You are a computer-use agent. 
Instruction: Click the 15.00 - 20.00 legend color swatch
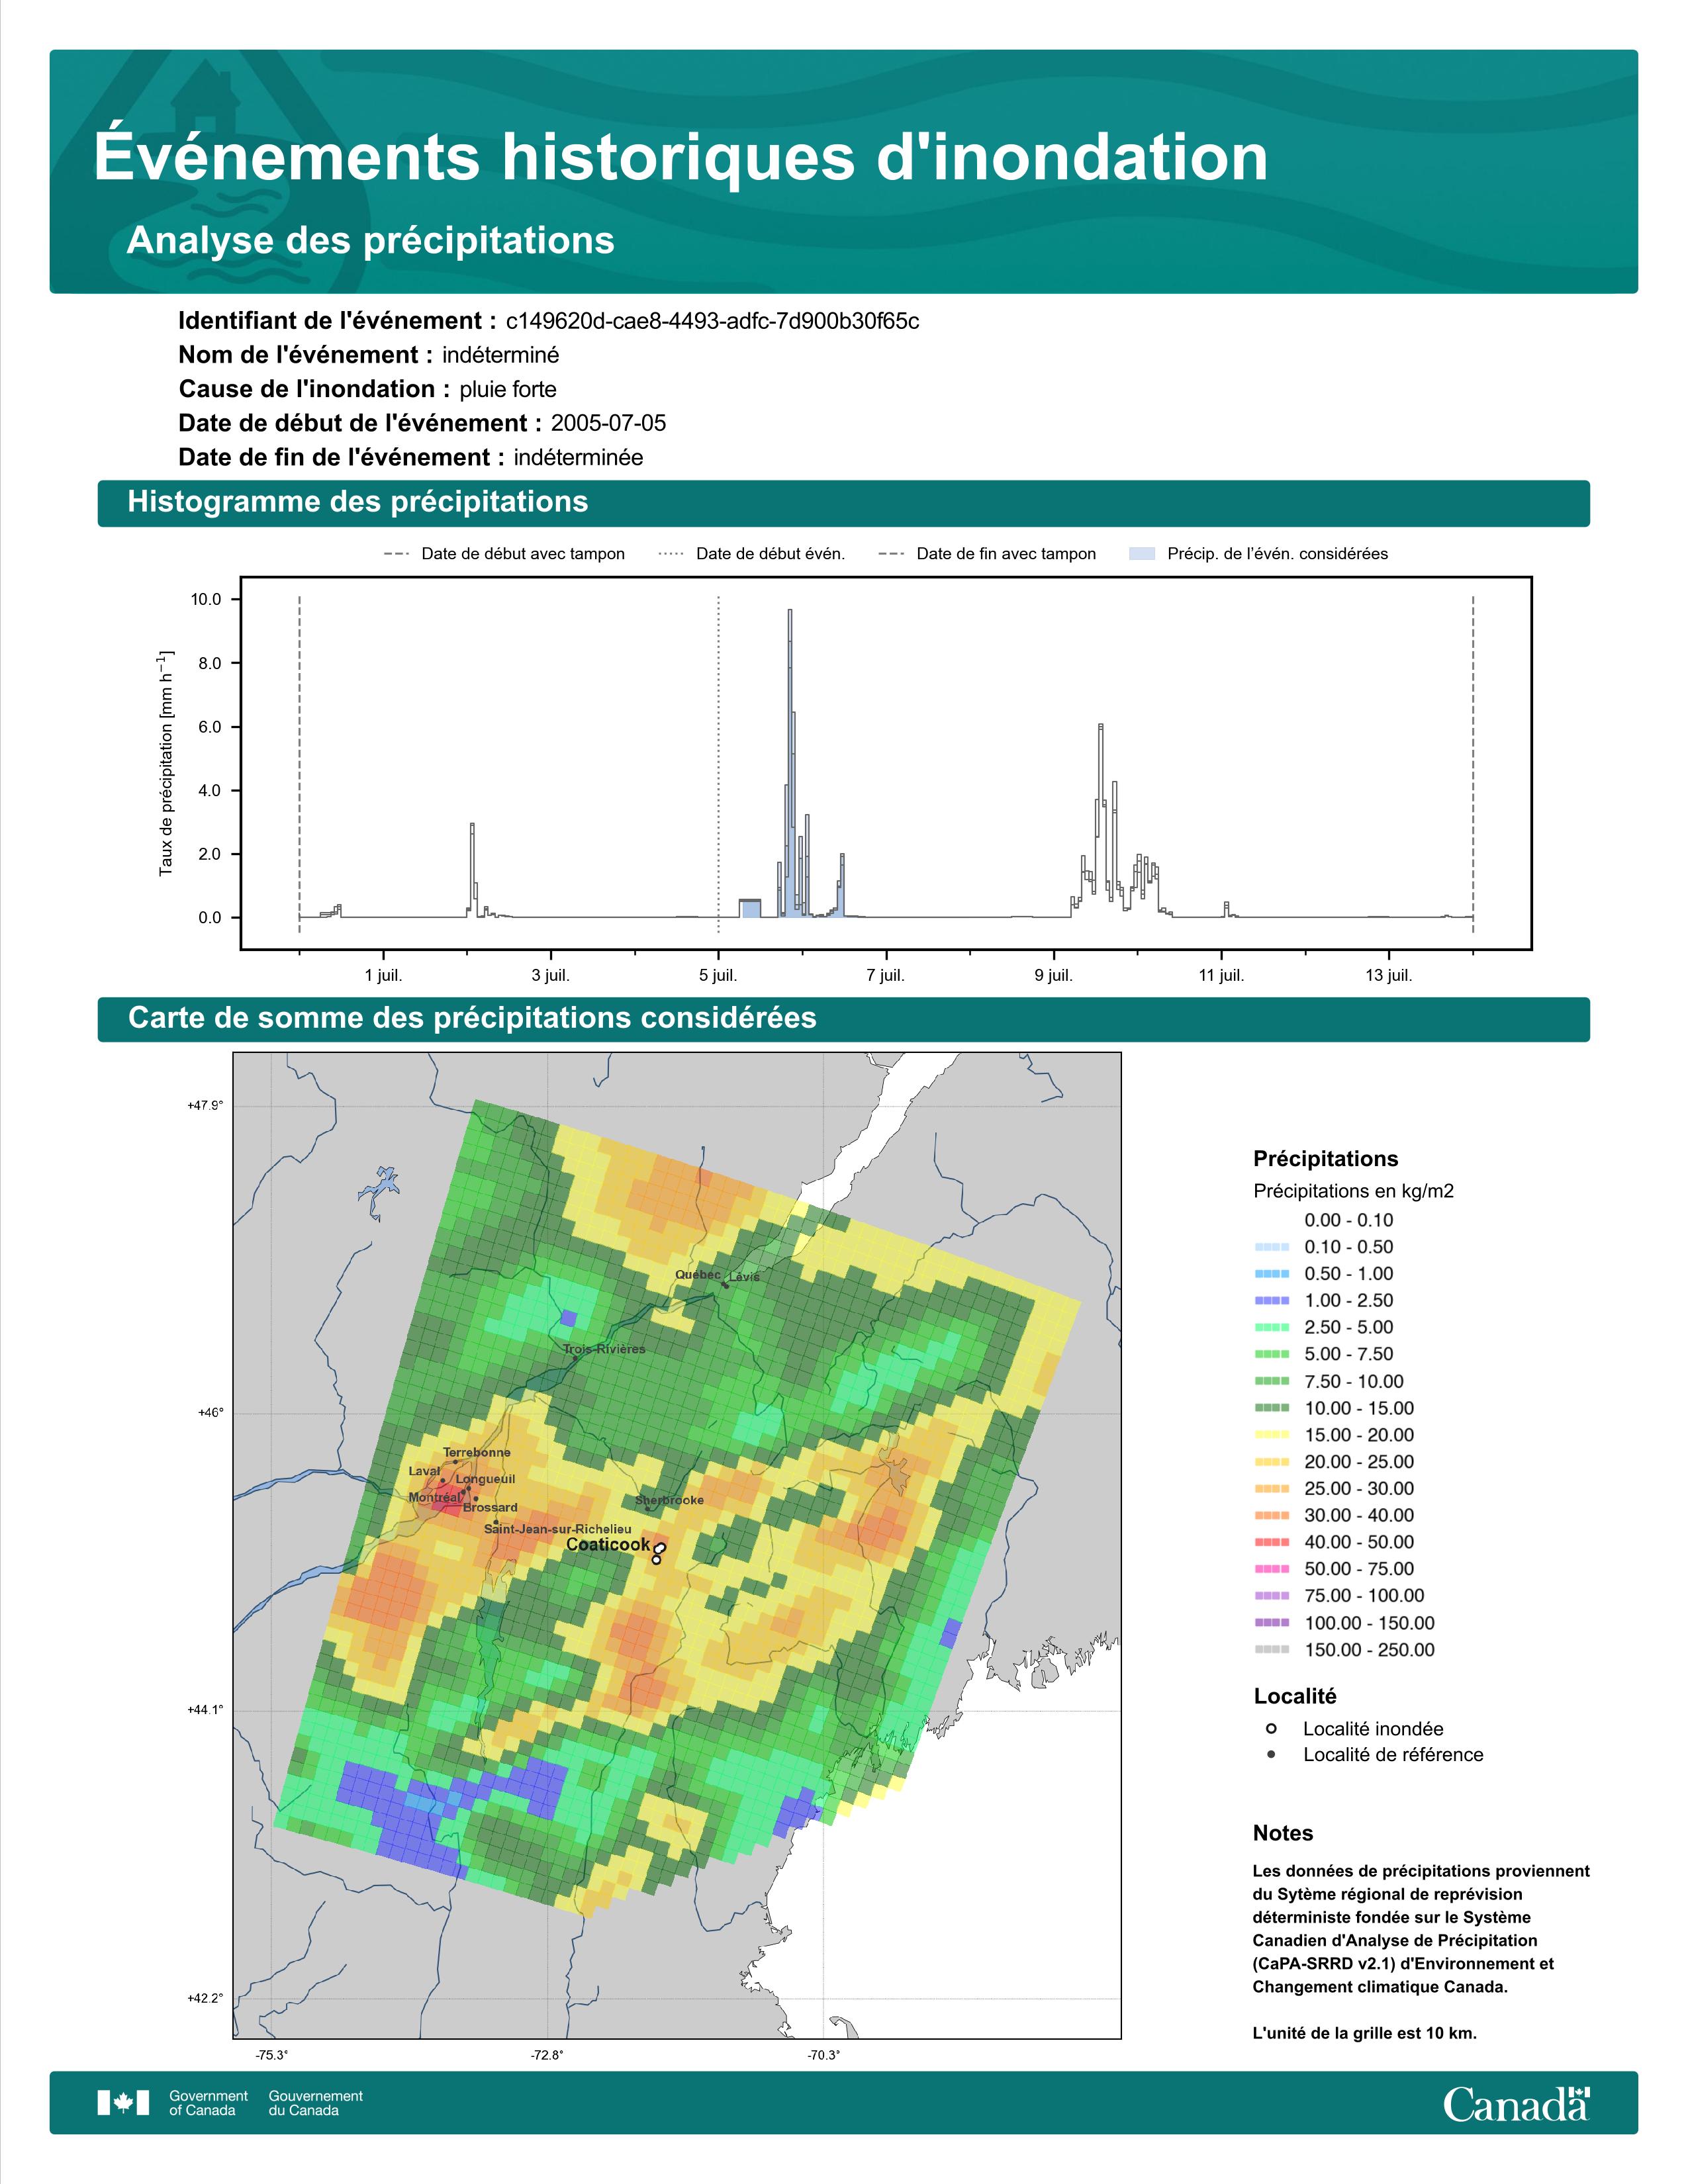point(1271,1435)
